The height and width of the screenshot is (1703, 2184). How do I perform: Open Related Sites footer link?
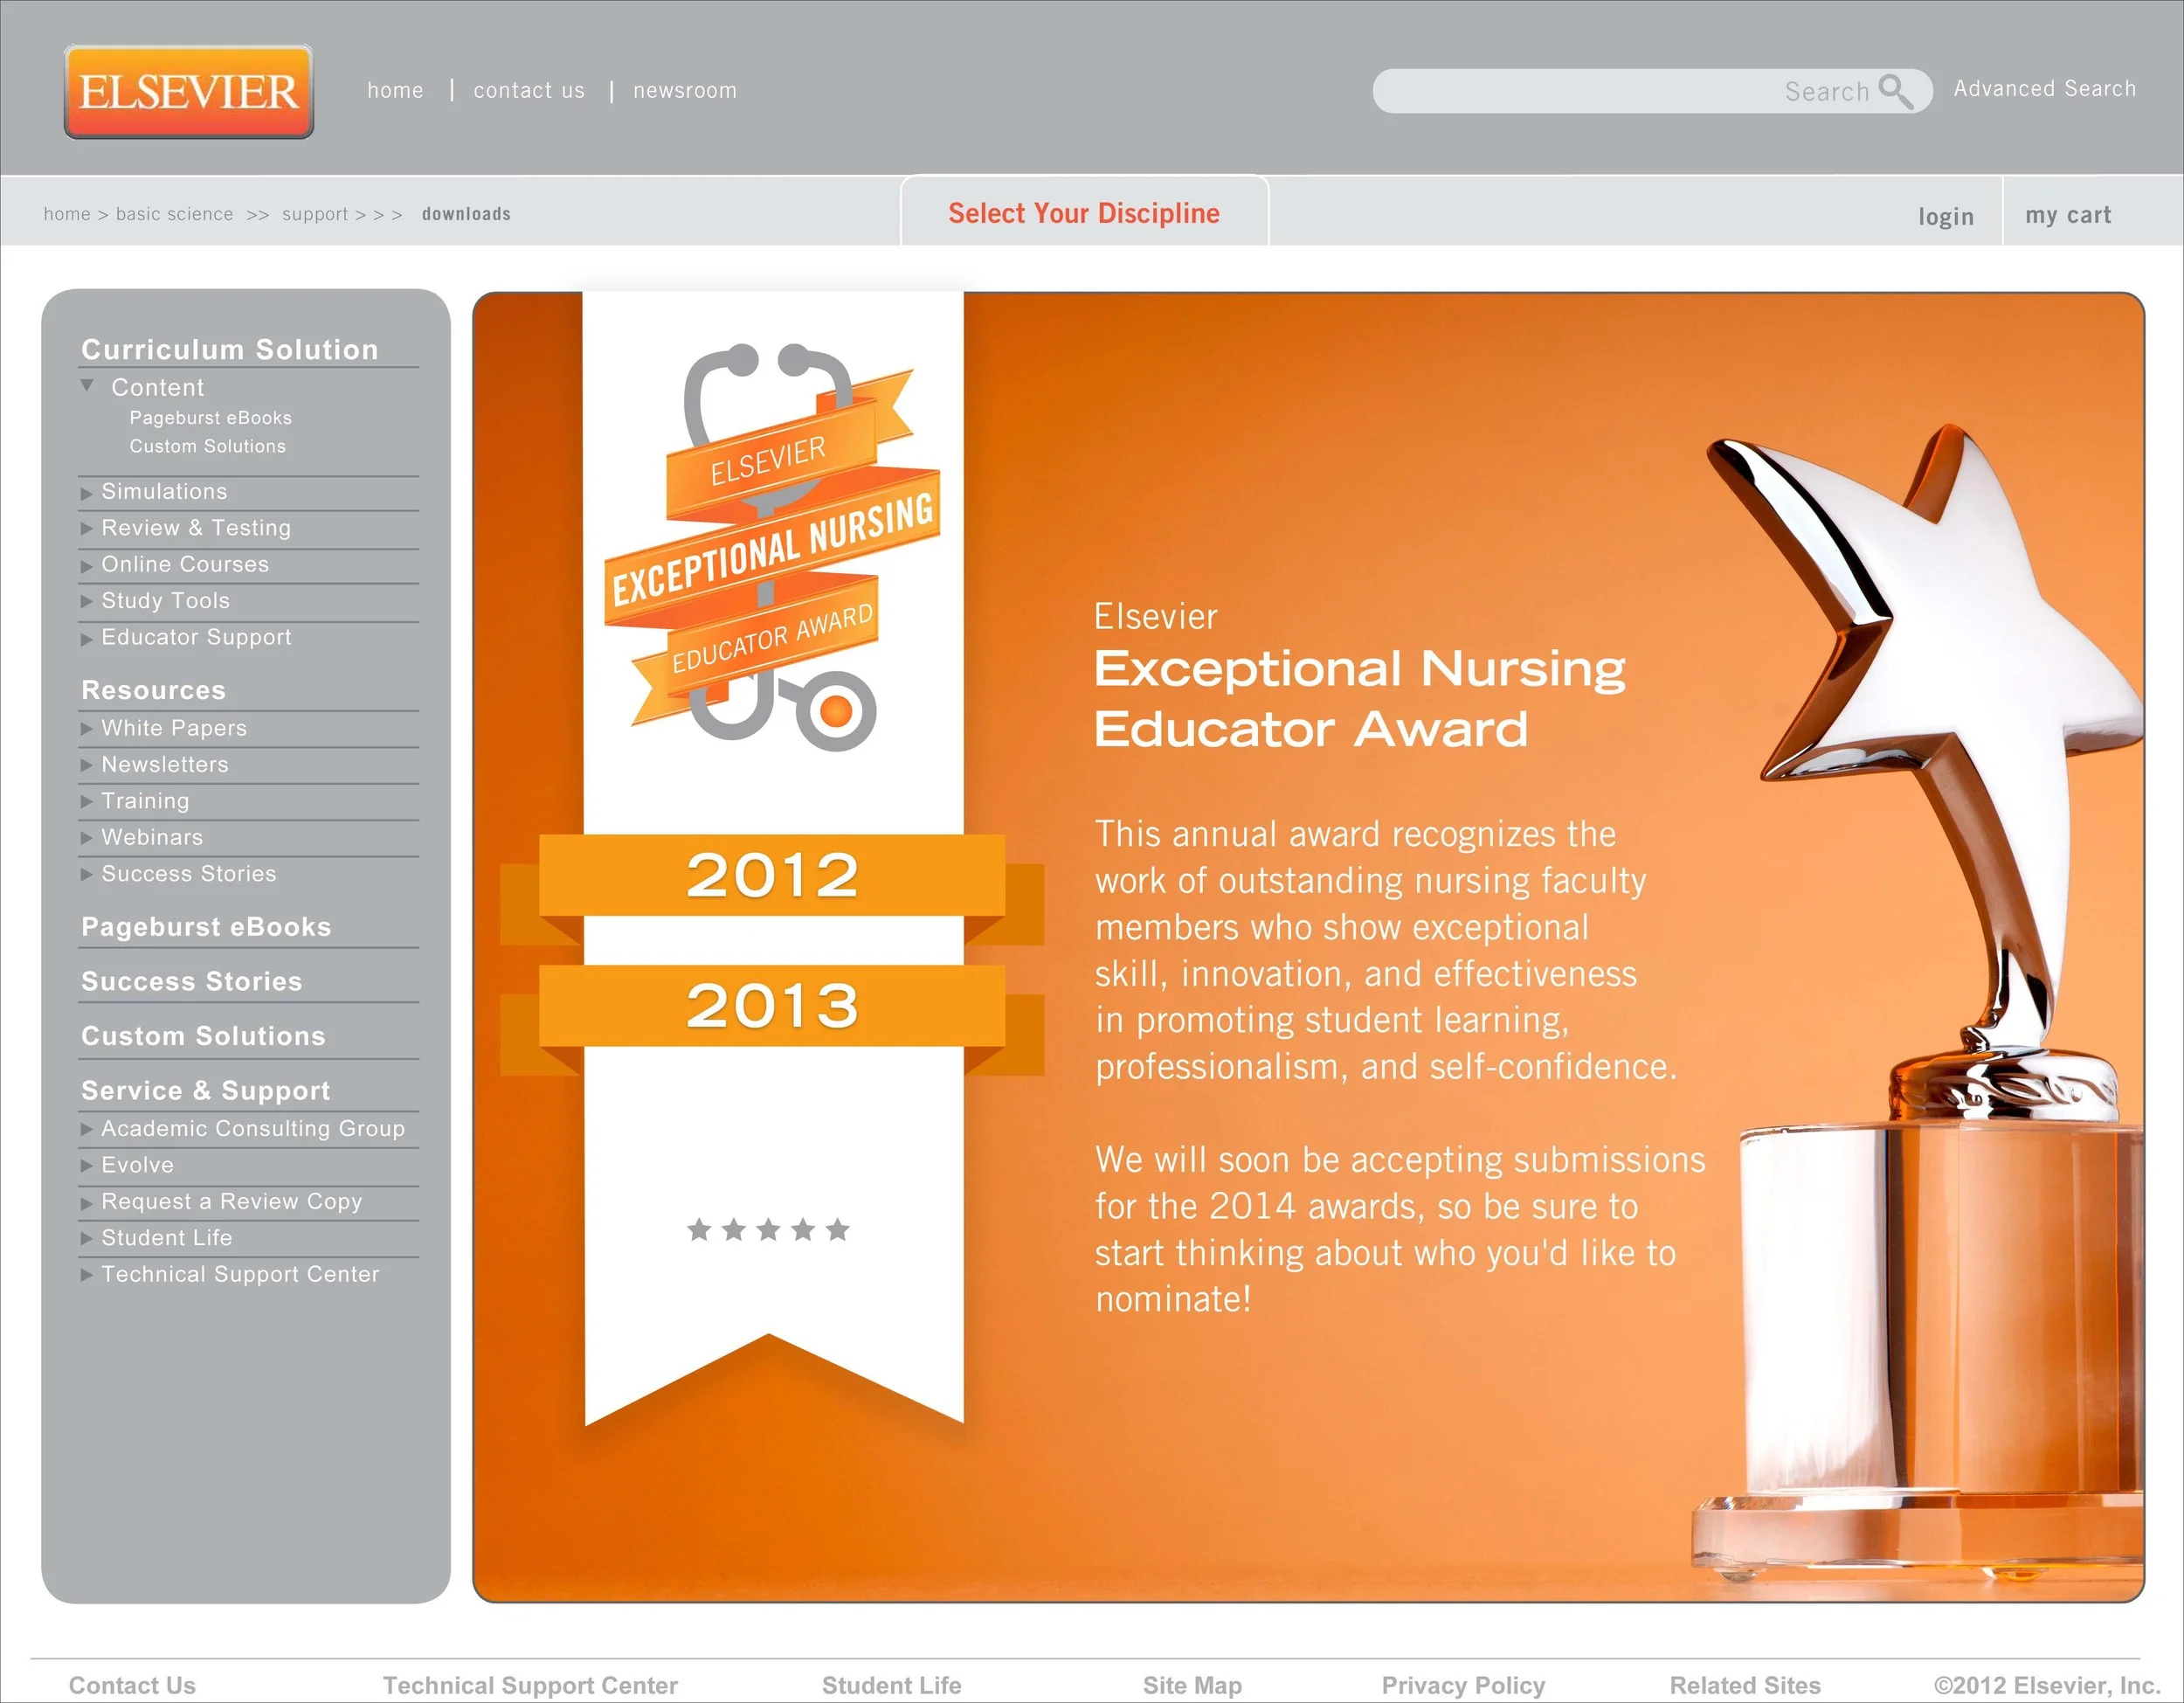click(x=1745, y=1685)
